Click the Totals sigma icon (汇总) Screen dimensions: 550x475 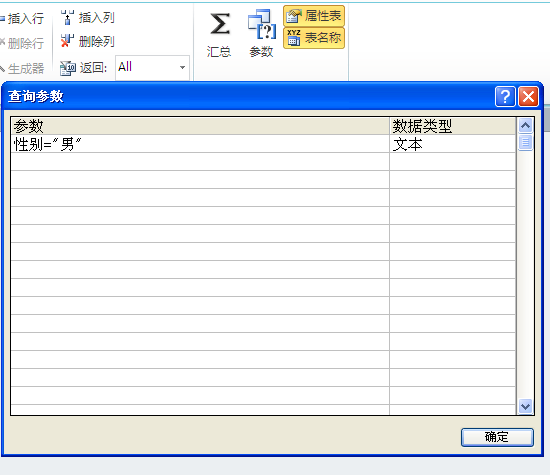click(x=220, y=24)
